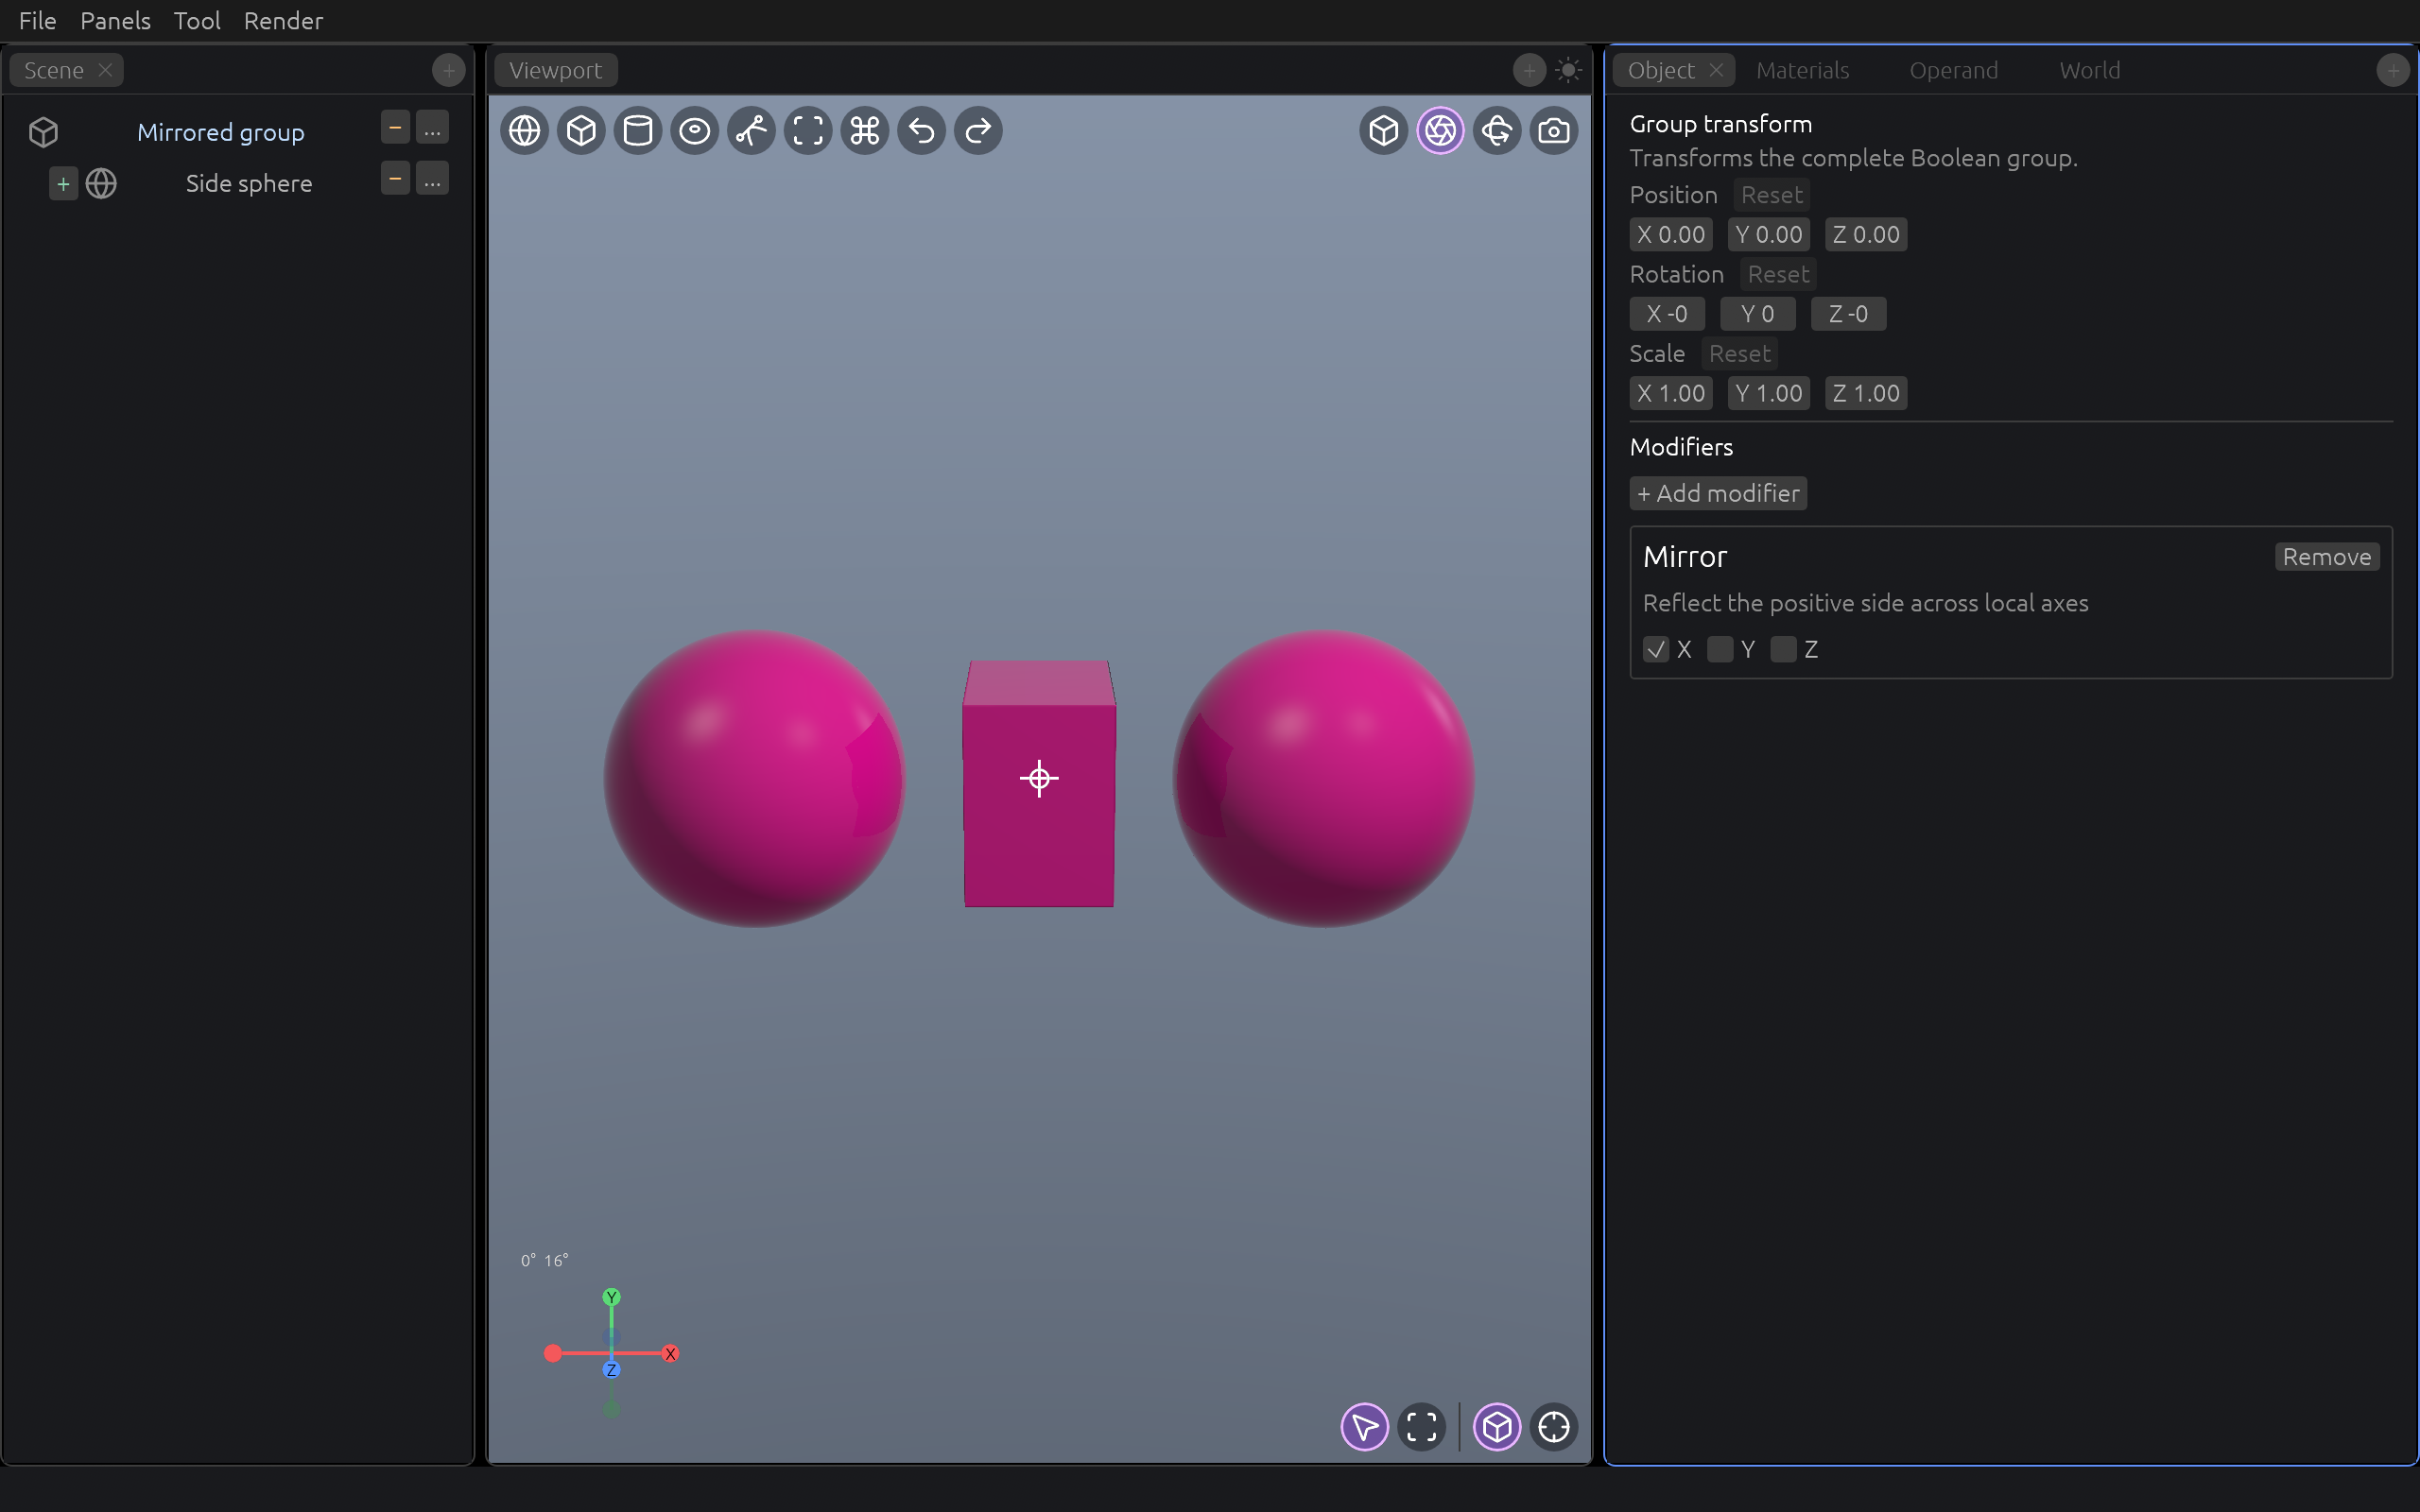Click the Add modifier button
This screenshot has height=1512, width=2420.
coord(1718,493)
